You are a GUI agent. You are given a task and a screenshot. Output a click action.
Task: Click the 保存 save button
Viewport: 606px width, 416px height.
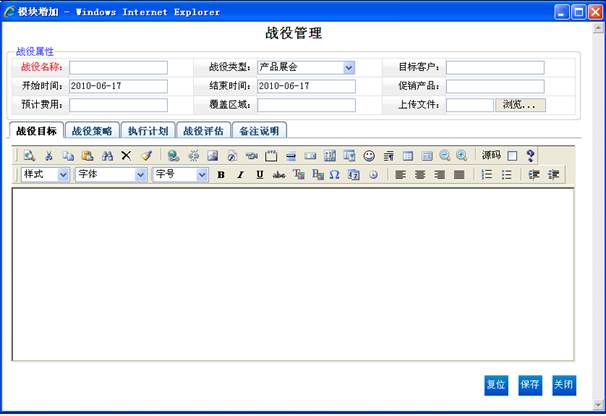(530, 385)
